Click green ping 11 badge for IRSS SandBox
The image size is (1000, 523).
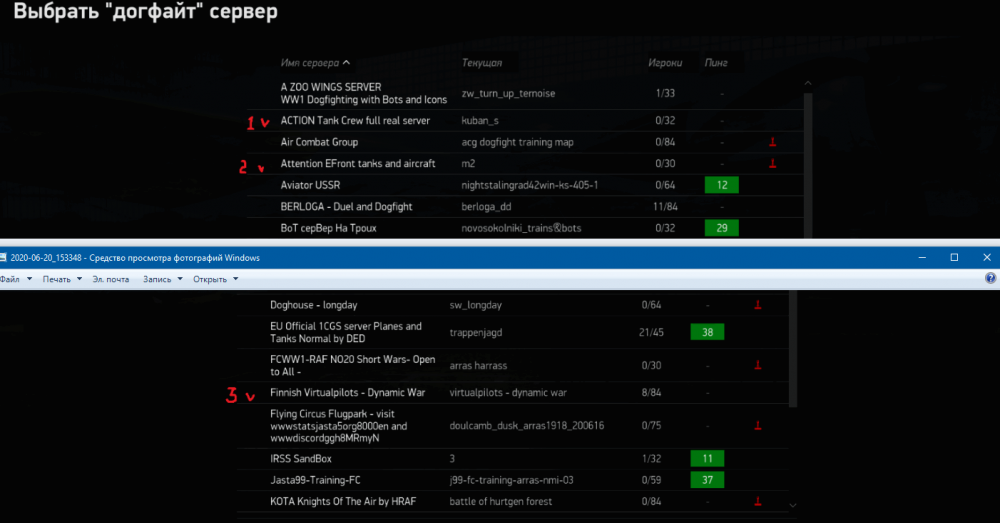707,458
